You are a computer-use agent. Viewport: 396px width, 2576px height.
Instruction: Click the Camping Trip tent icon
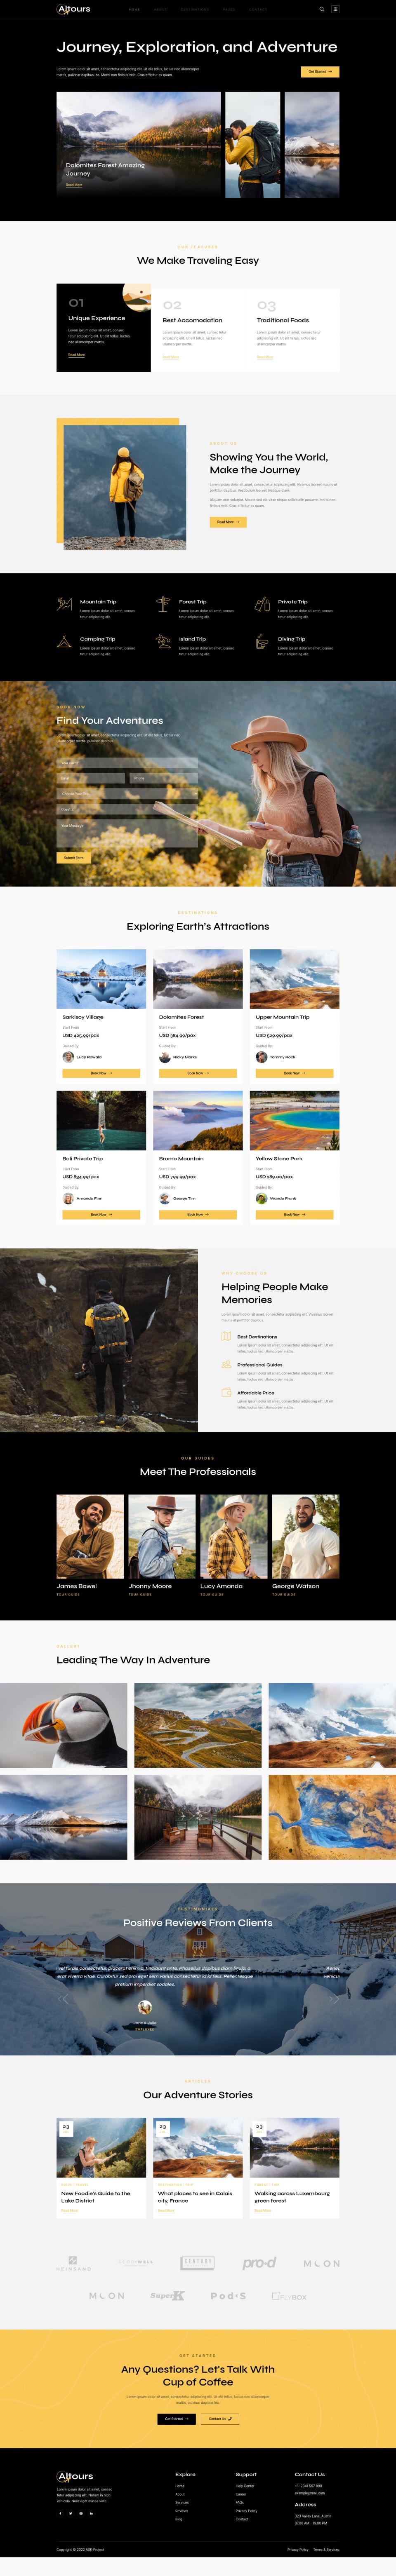pos(64,641)
